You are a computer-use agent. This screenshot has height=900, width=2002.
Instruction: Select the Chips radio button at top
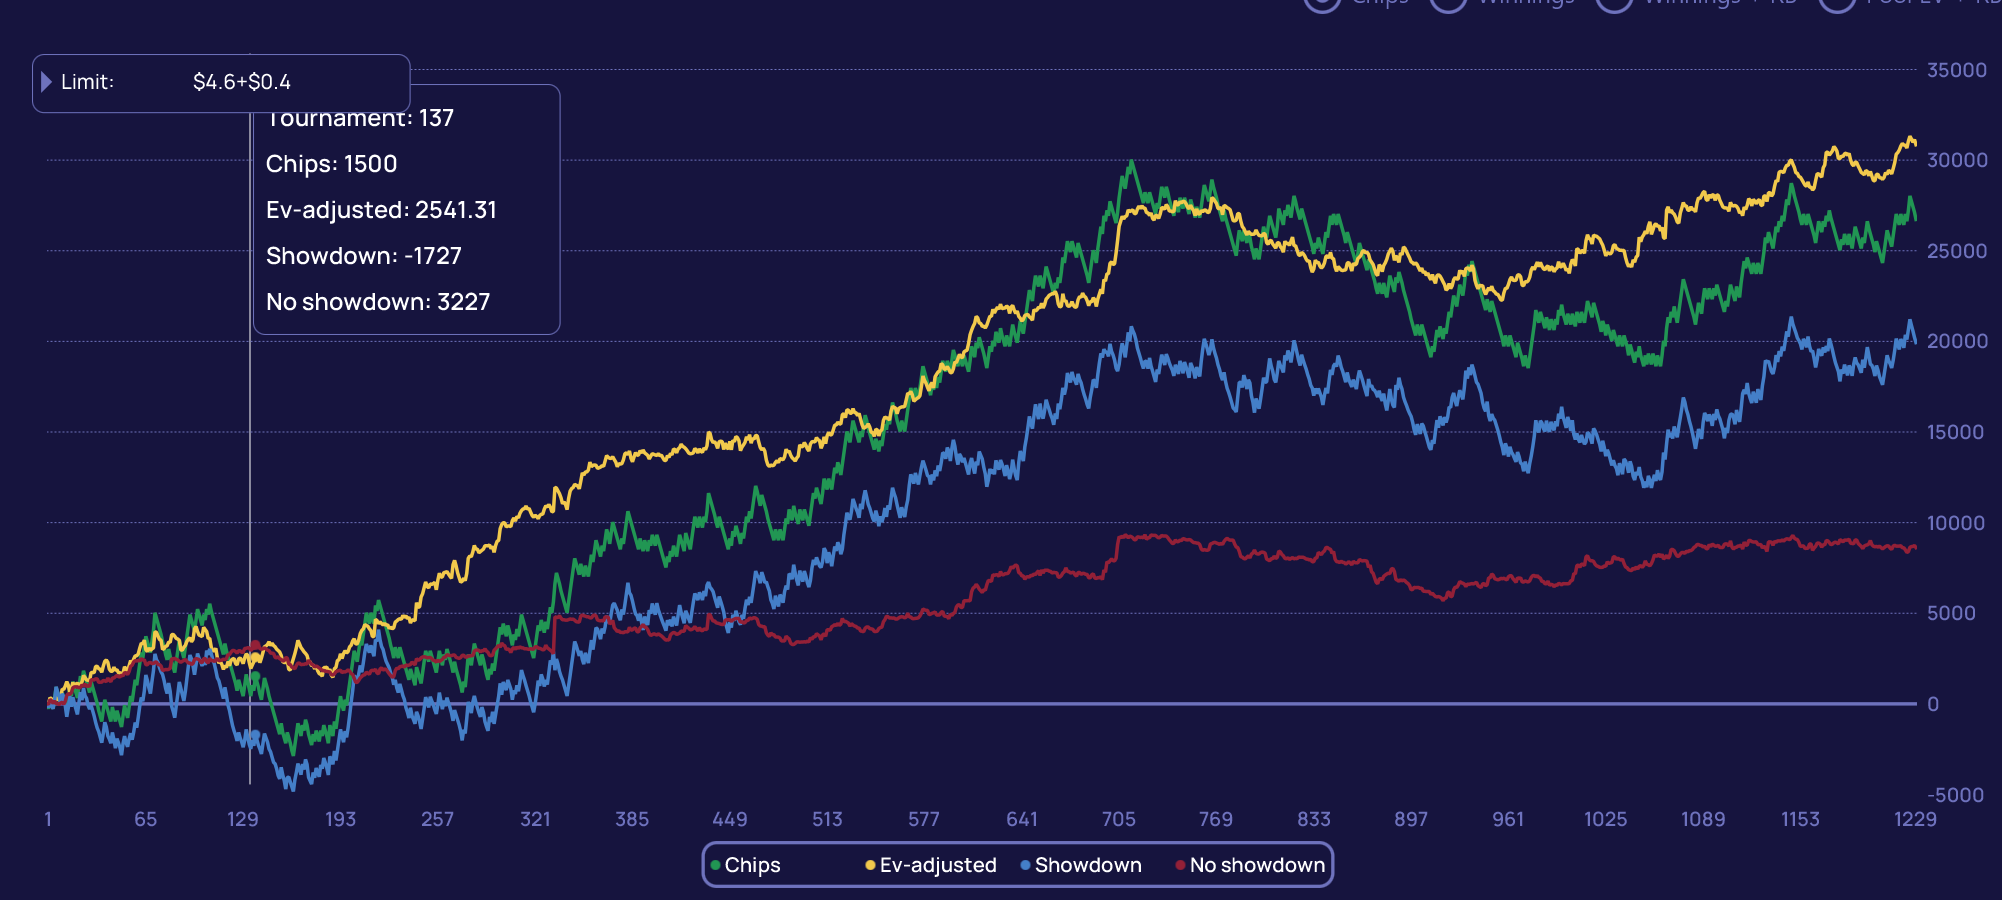[1323, 3]
